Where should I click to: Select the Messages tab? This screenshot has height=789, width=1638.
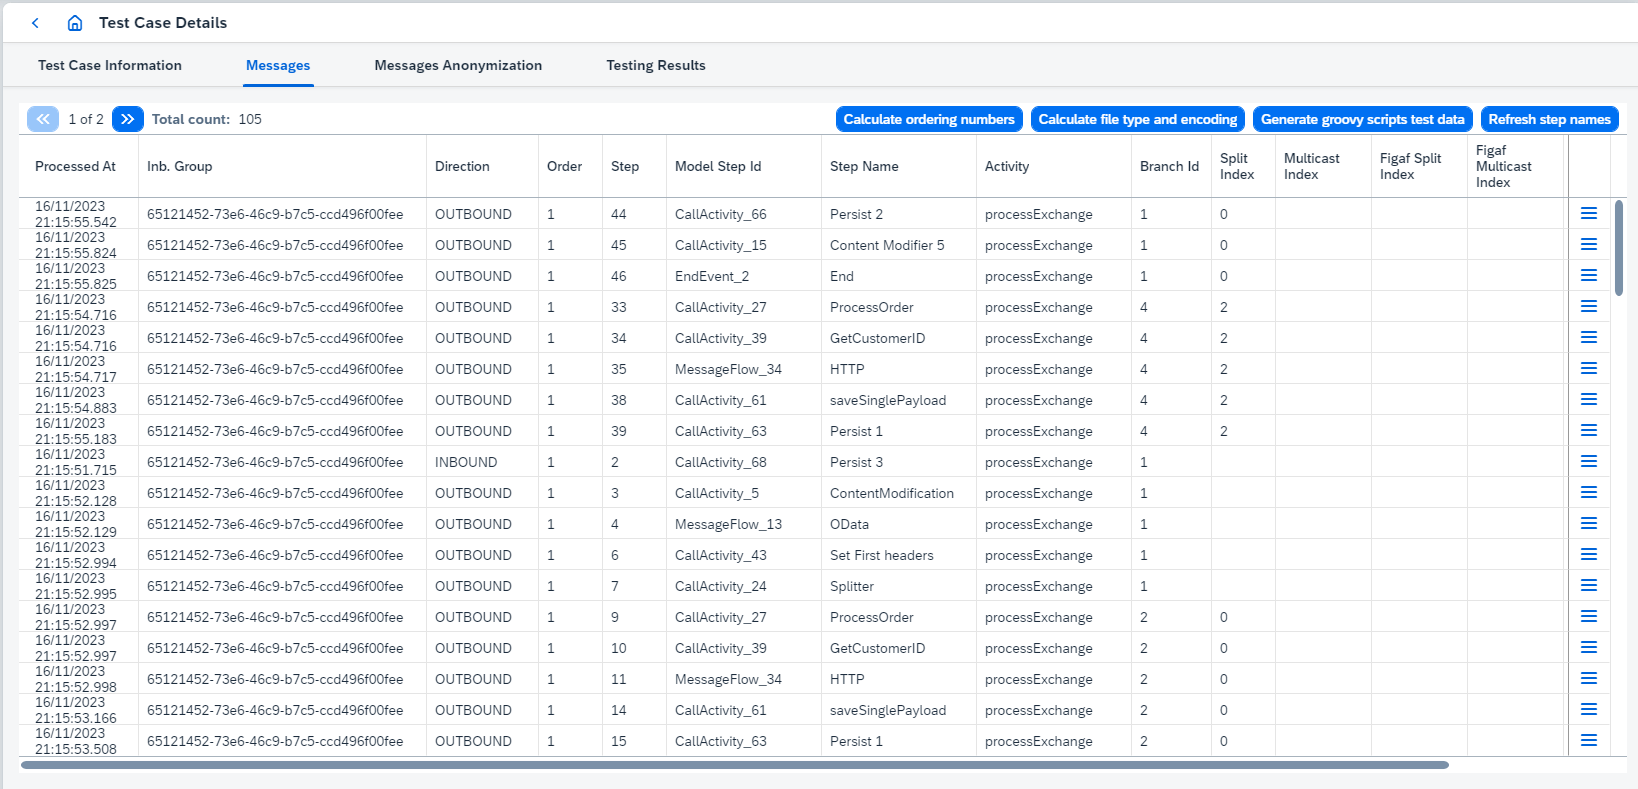[x=278, y=65]
